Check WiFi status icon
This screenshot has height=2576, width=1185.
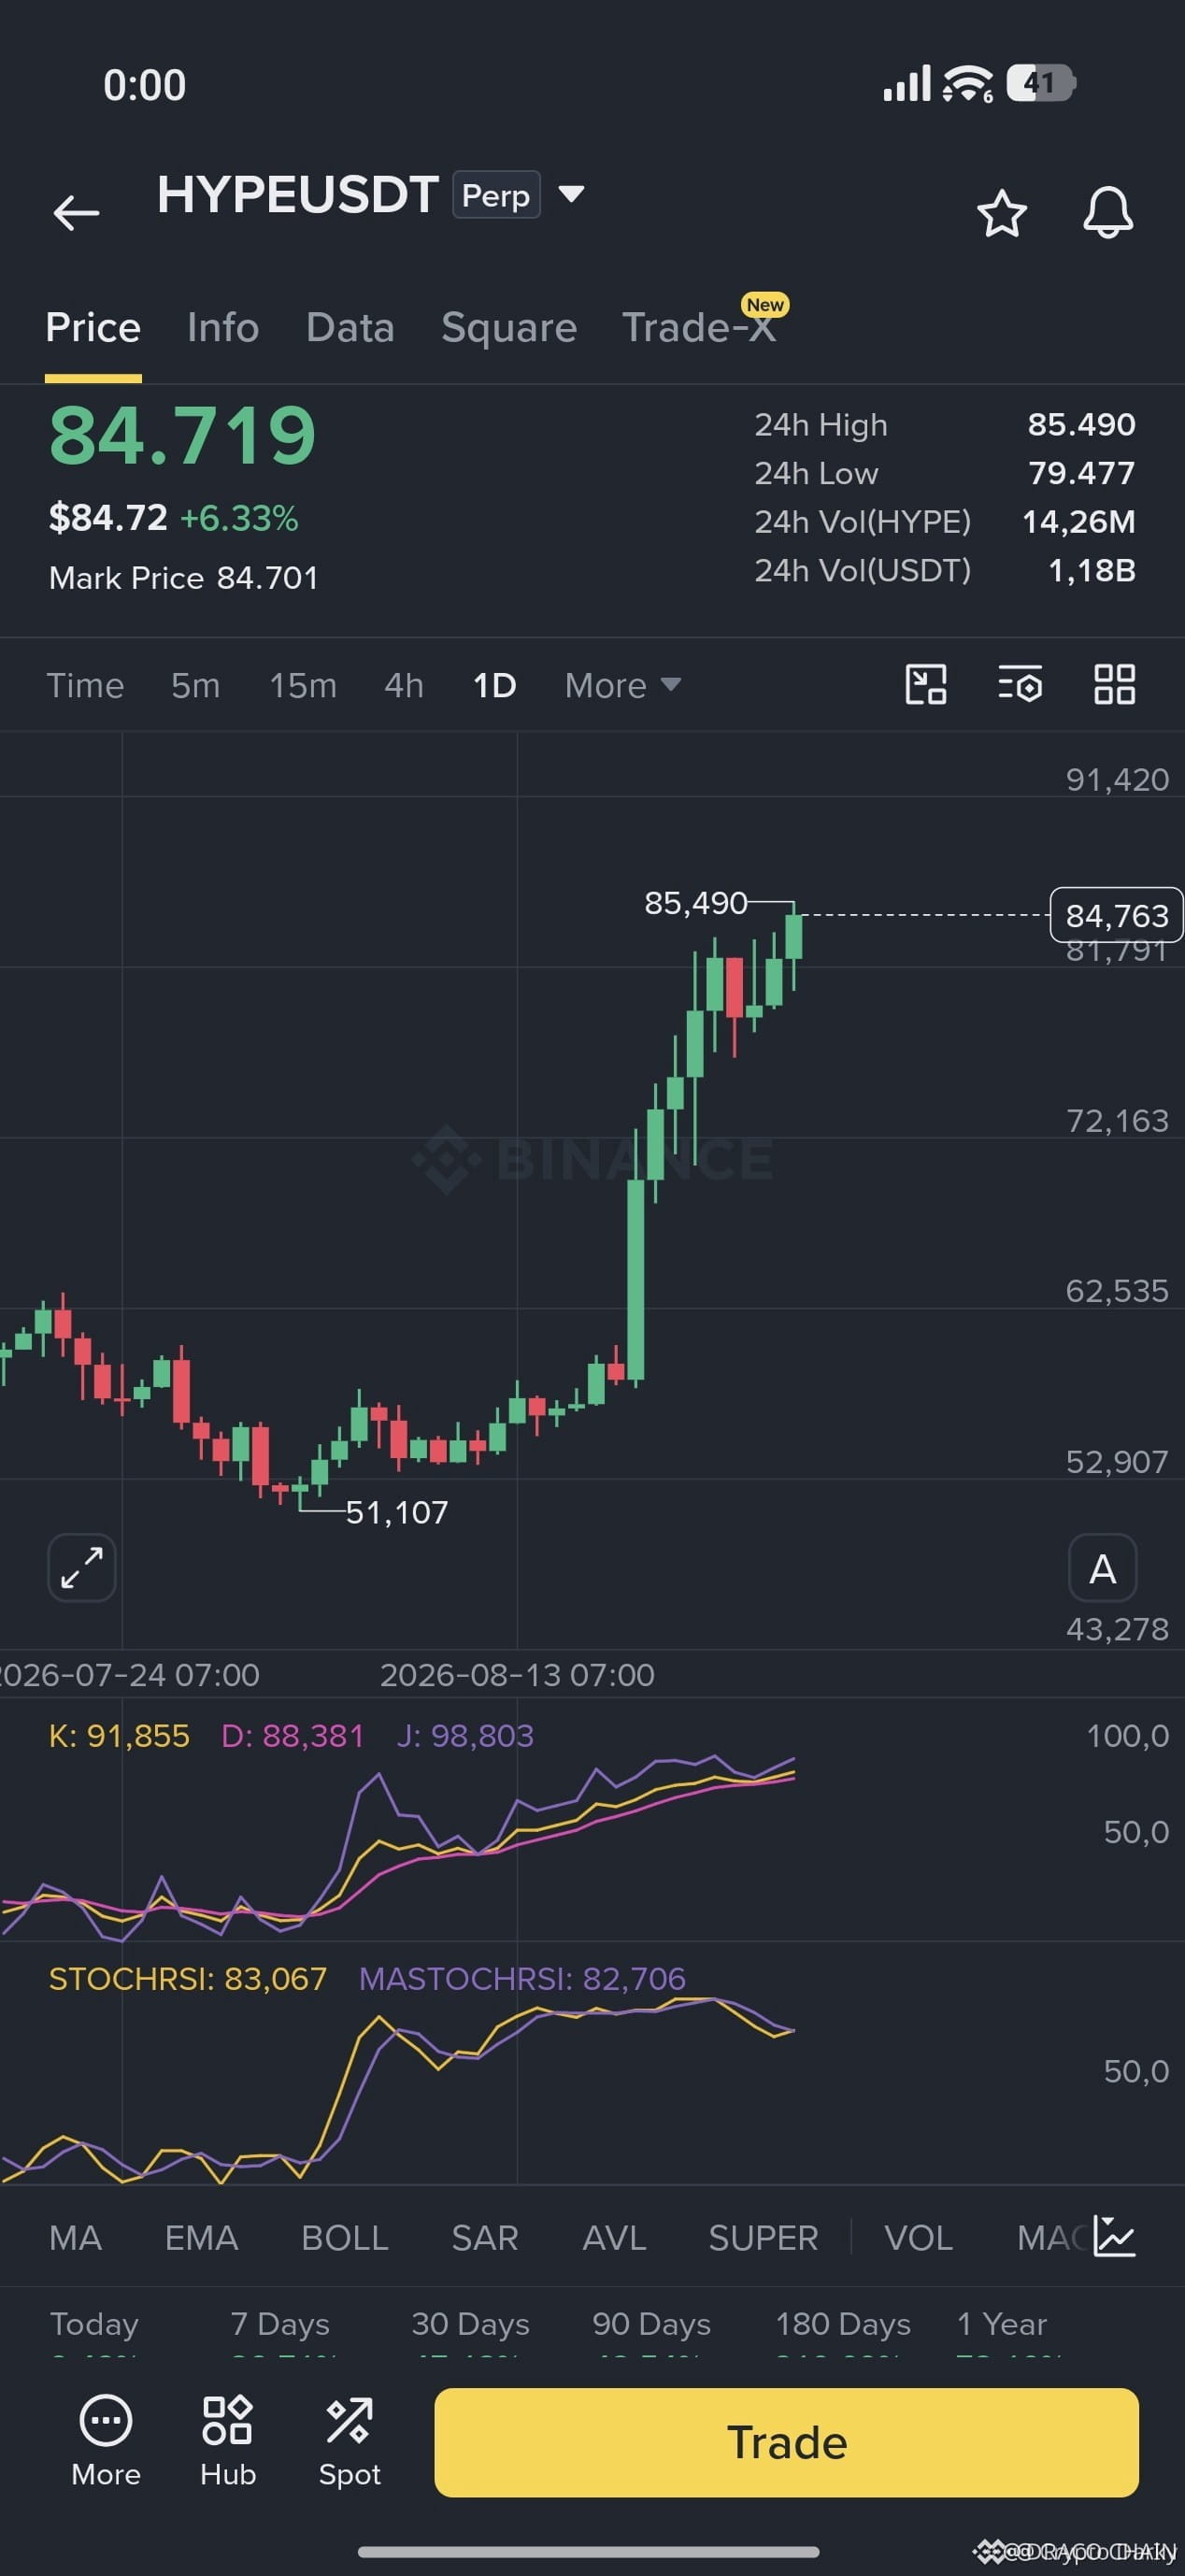pos(968,83)
